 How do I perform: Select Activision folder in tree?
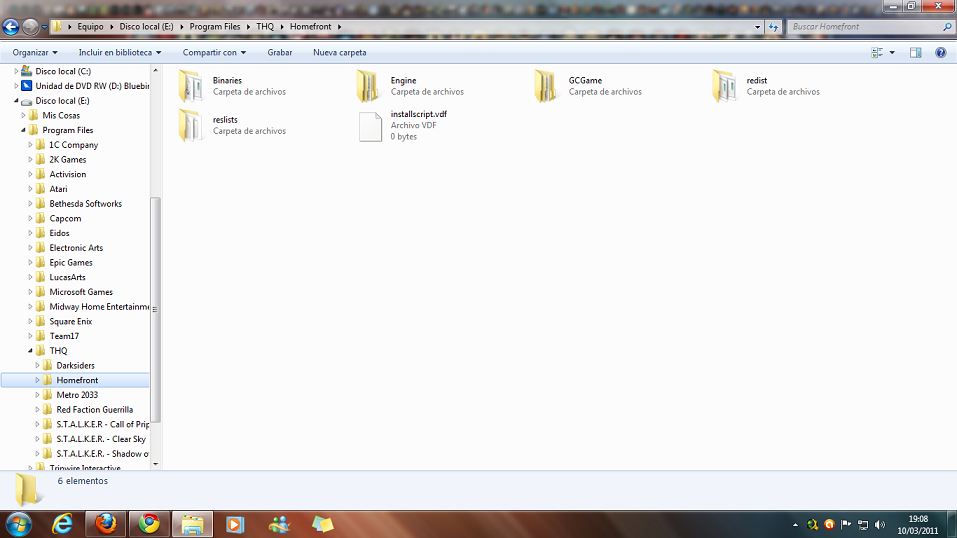[68, 174]
